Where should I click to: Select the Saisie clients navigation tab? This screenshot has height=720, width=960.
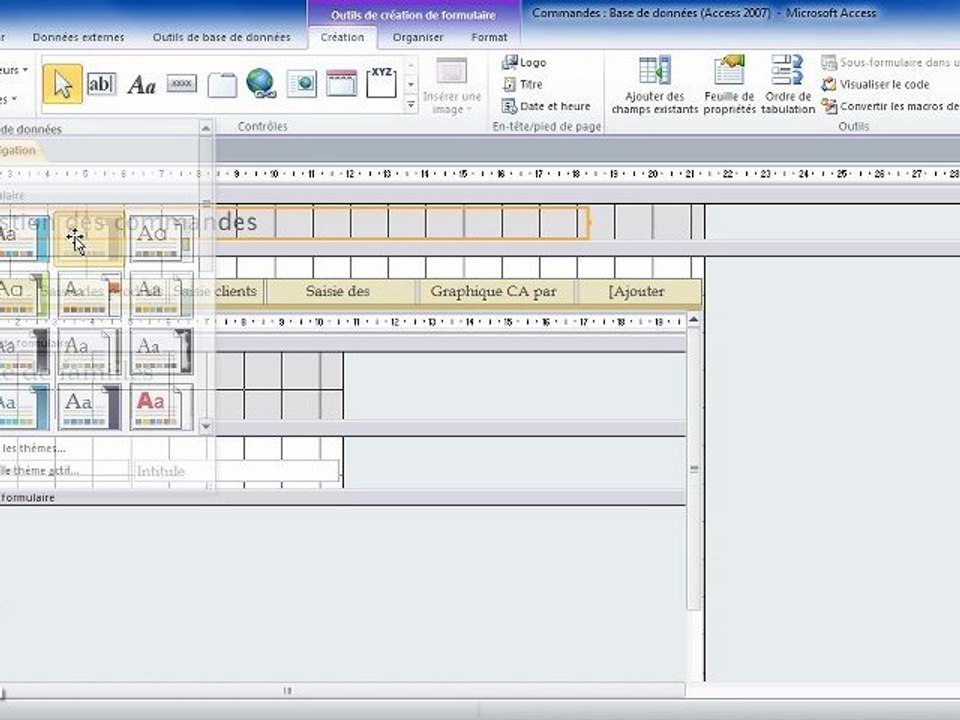click(217, 291)
